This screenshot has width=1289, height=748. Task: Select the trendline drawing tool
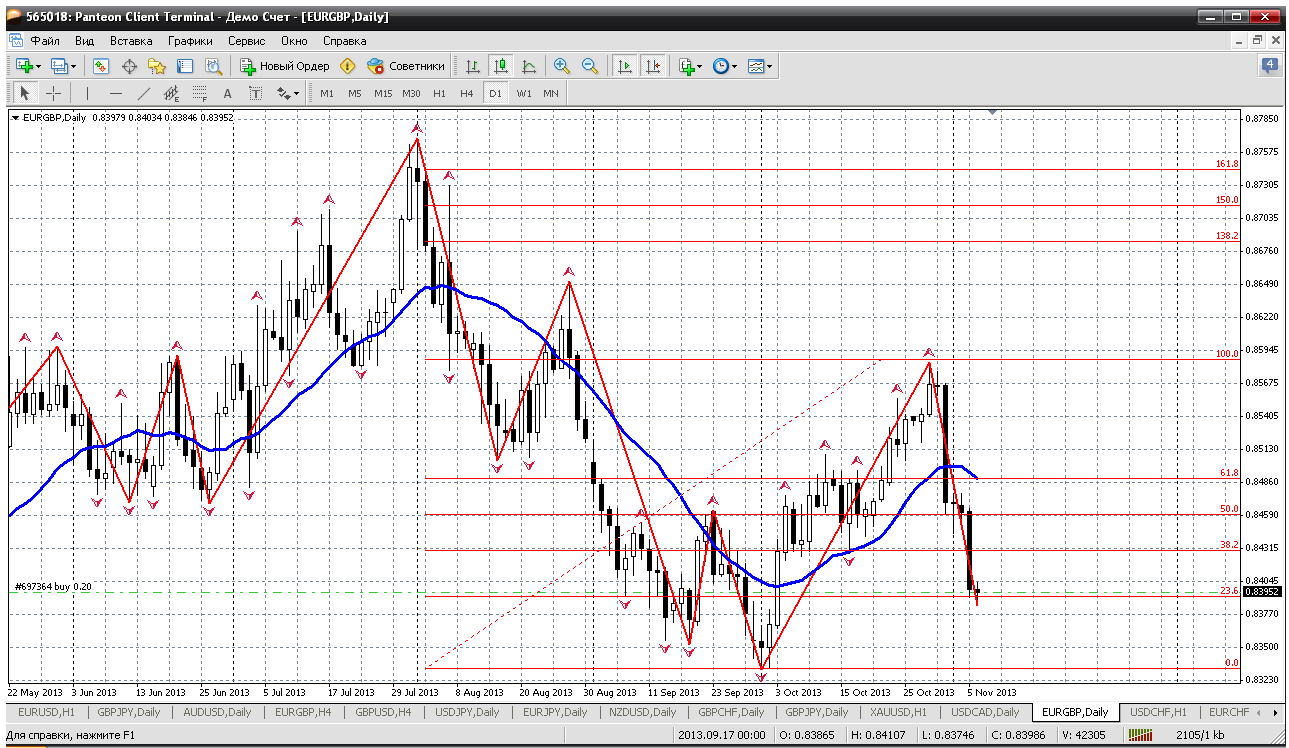(x=143, y=93)
